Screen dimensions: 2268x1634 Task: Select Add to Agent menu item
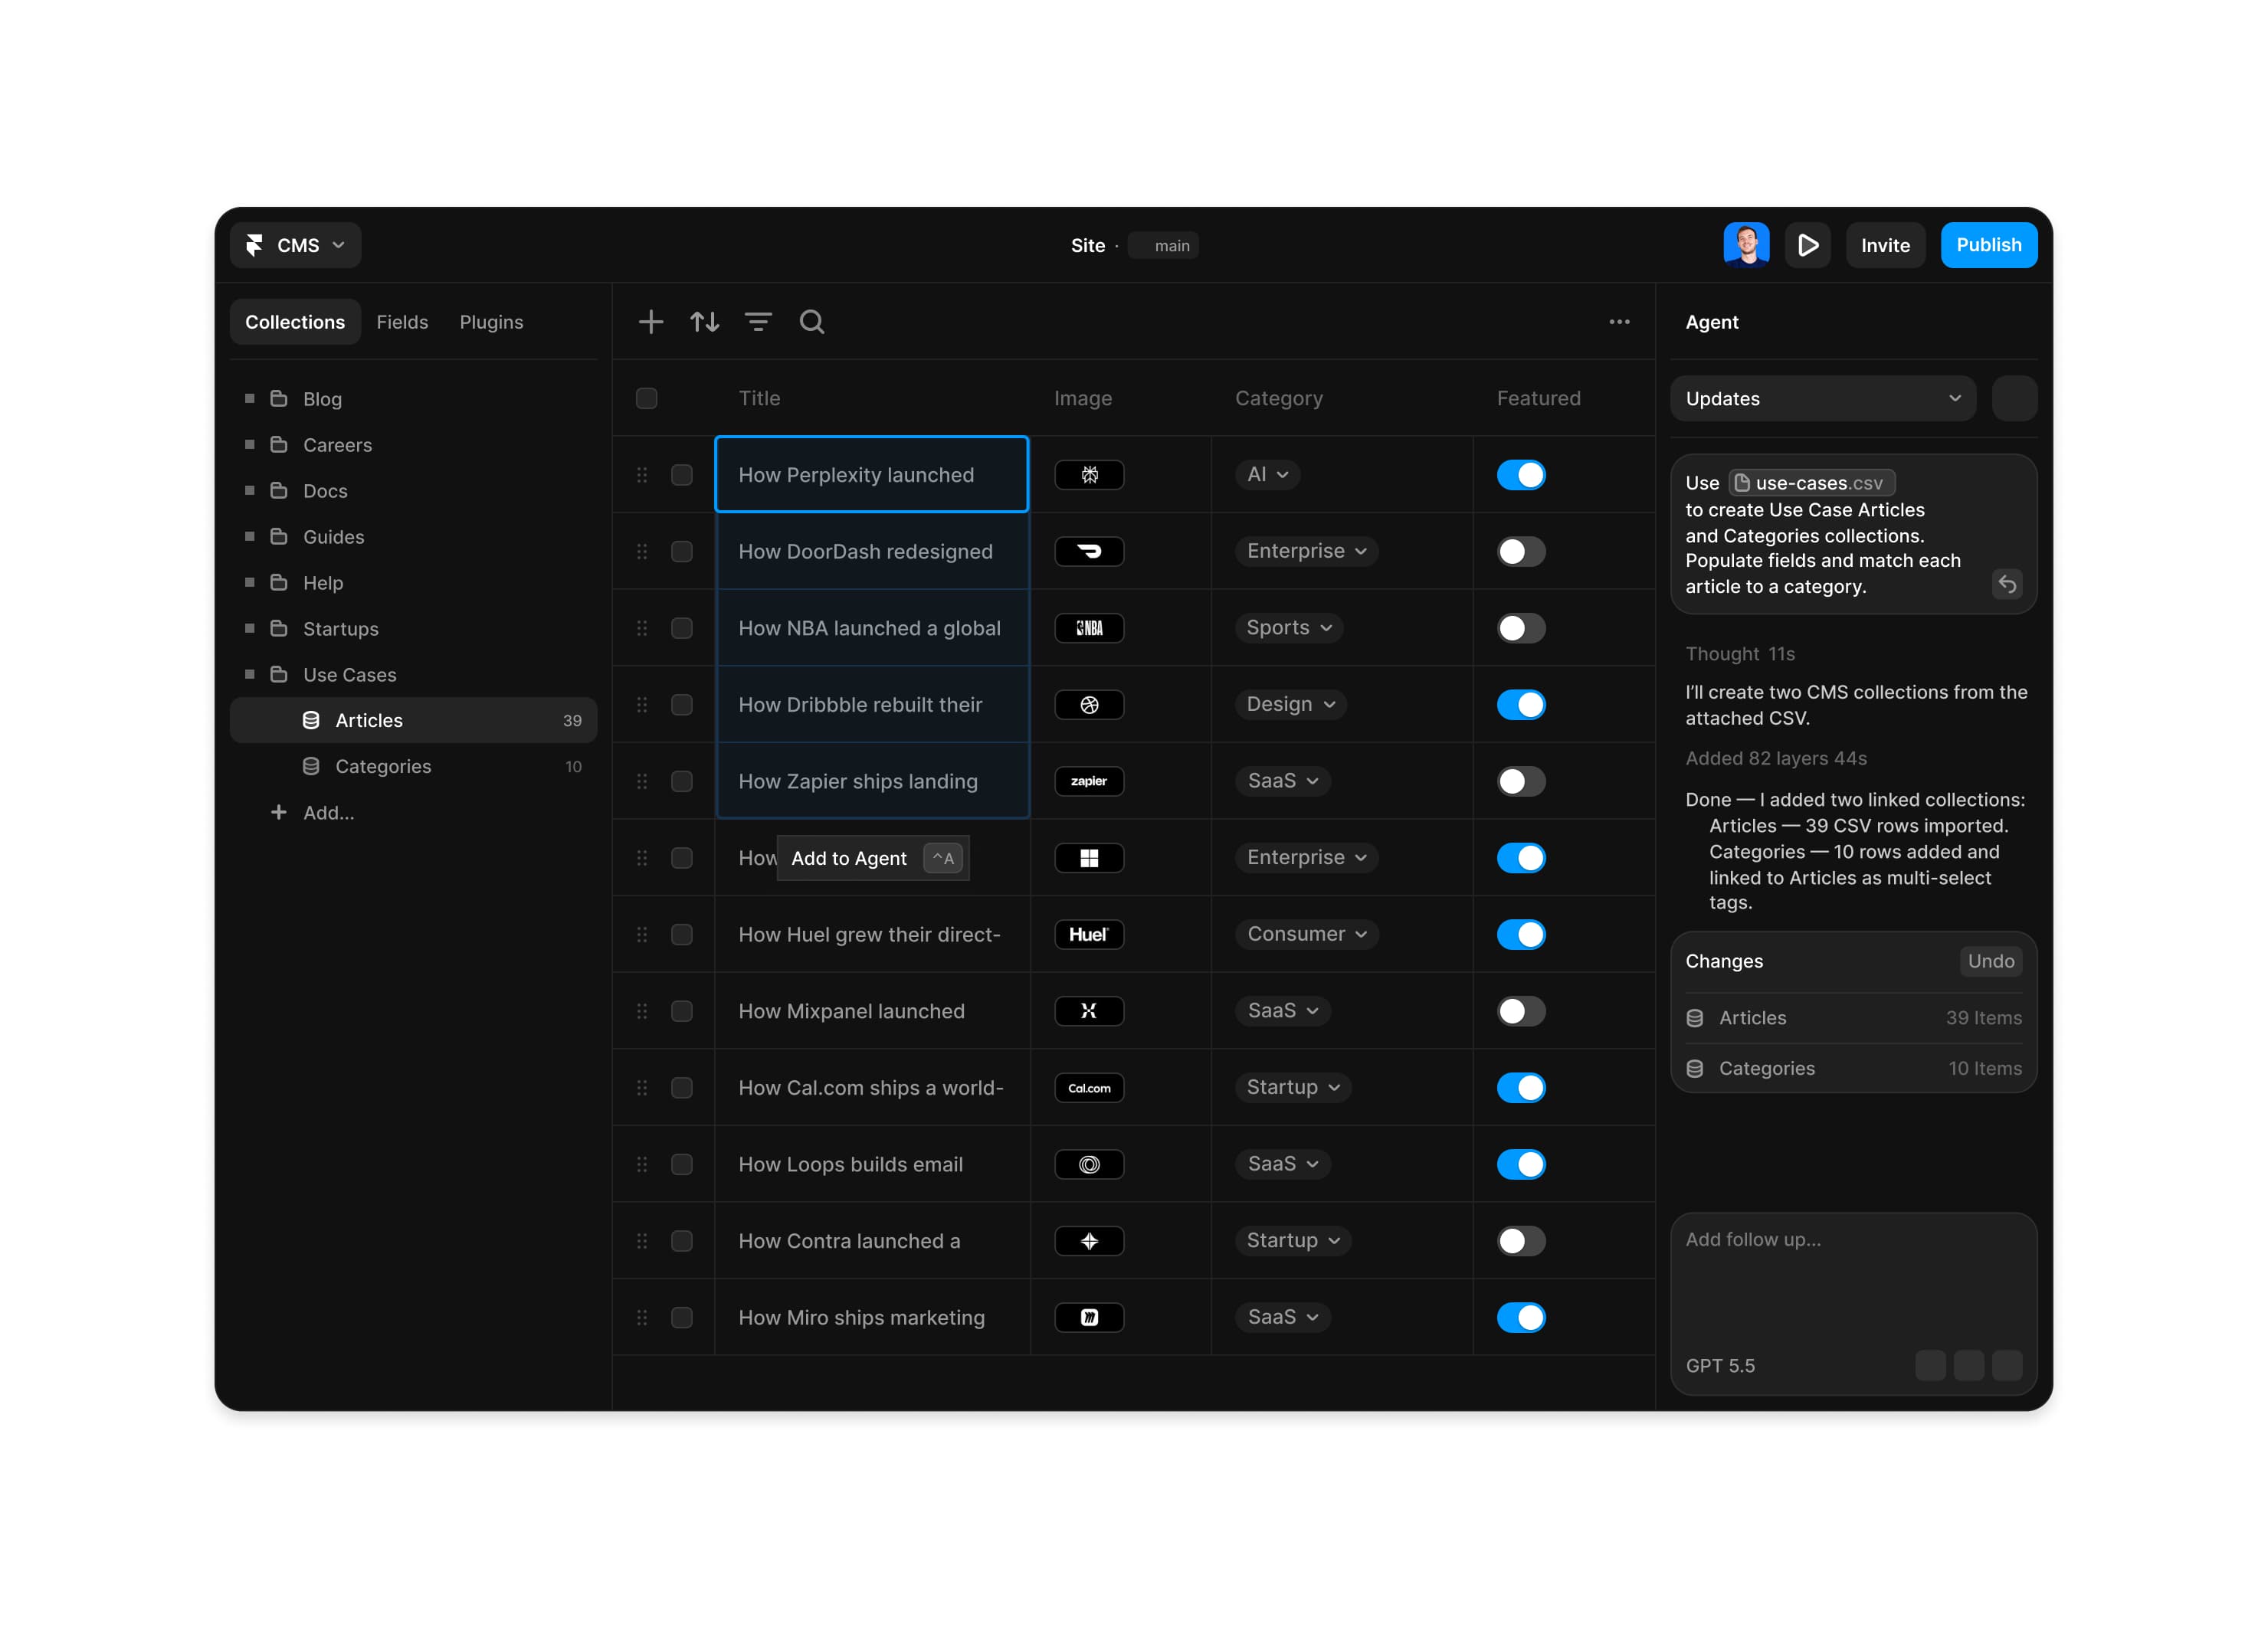(x=873, y=858)
